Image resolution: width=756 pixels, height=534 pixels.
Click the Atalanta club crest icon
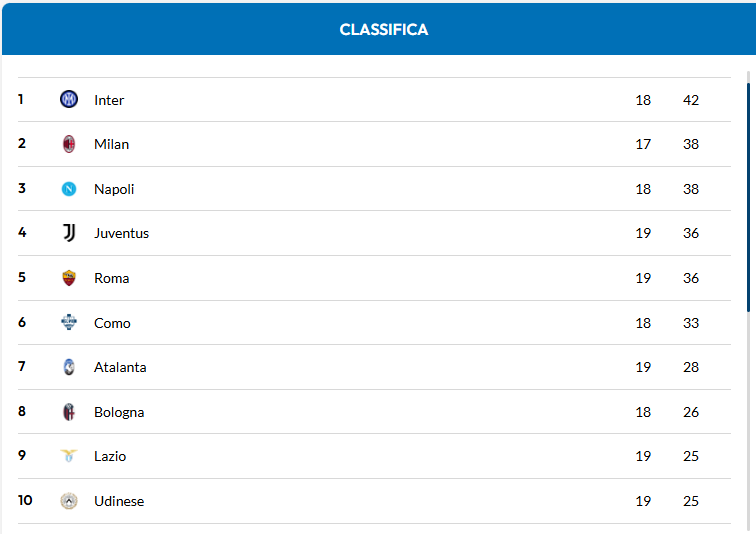[x=69, y=367]
